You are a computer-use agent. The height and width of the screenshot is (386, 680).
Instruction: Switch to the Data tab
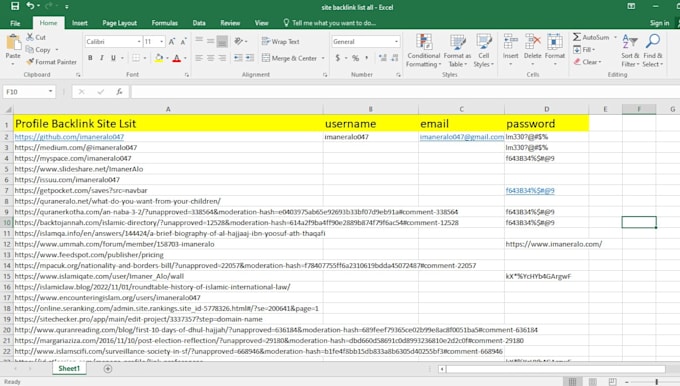(199, 23)
